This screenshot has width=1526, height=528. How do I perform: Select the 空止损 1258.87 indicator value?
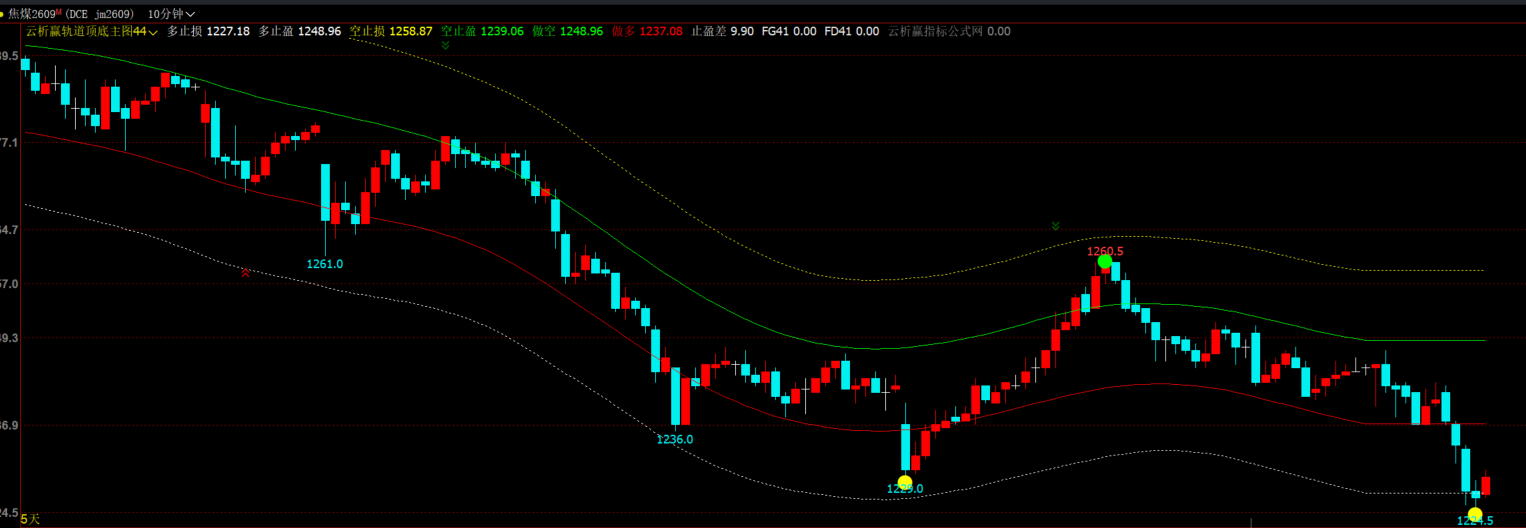click(391, 31)
